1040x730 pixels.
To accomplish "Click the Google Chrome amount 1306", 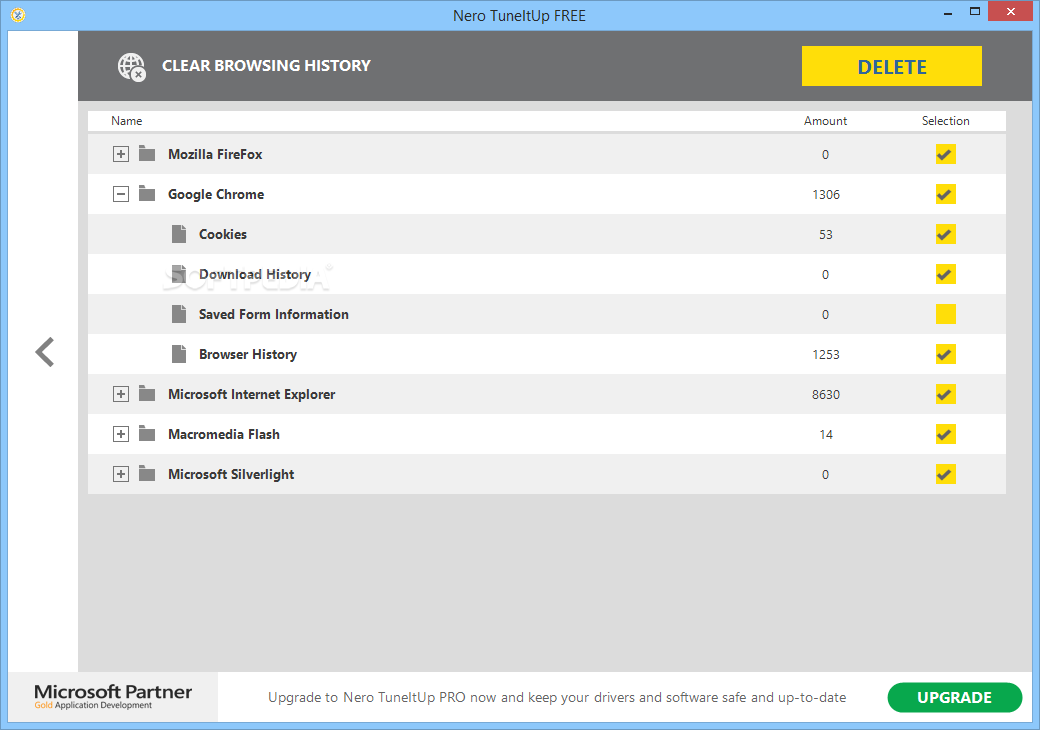I will [826, 194].
